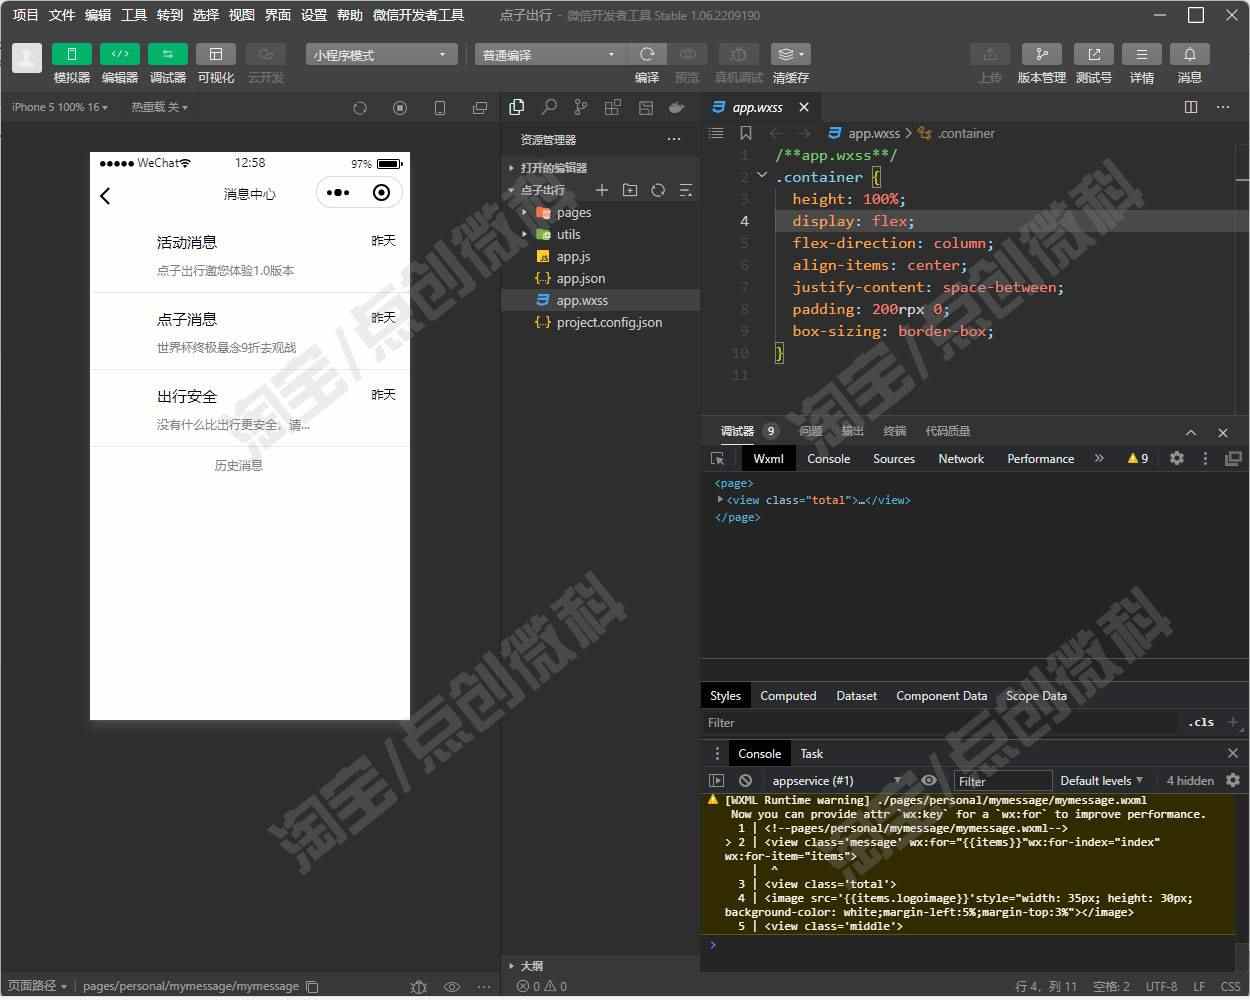Open the Default levels dropdown

[x=1101, y=781]
